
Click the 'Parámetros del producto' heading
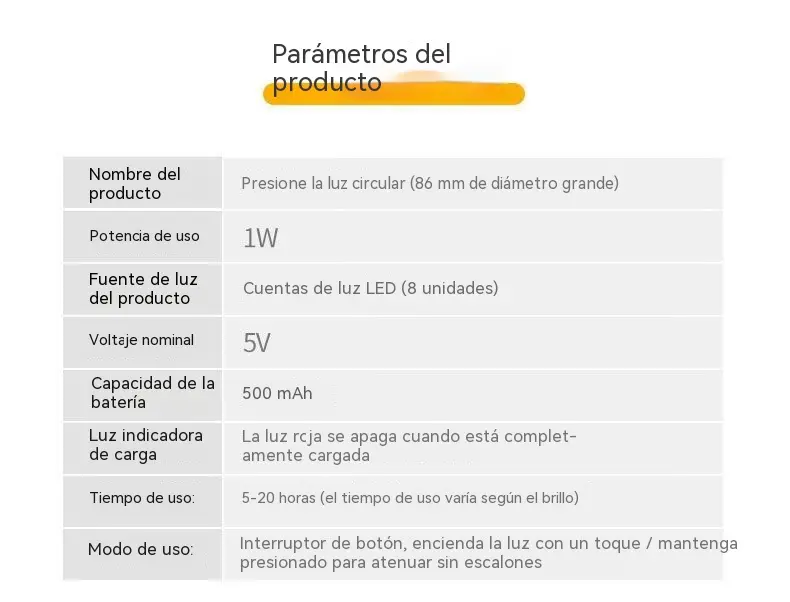[x=361, y=68]
